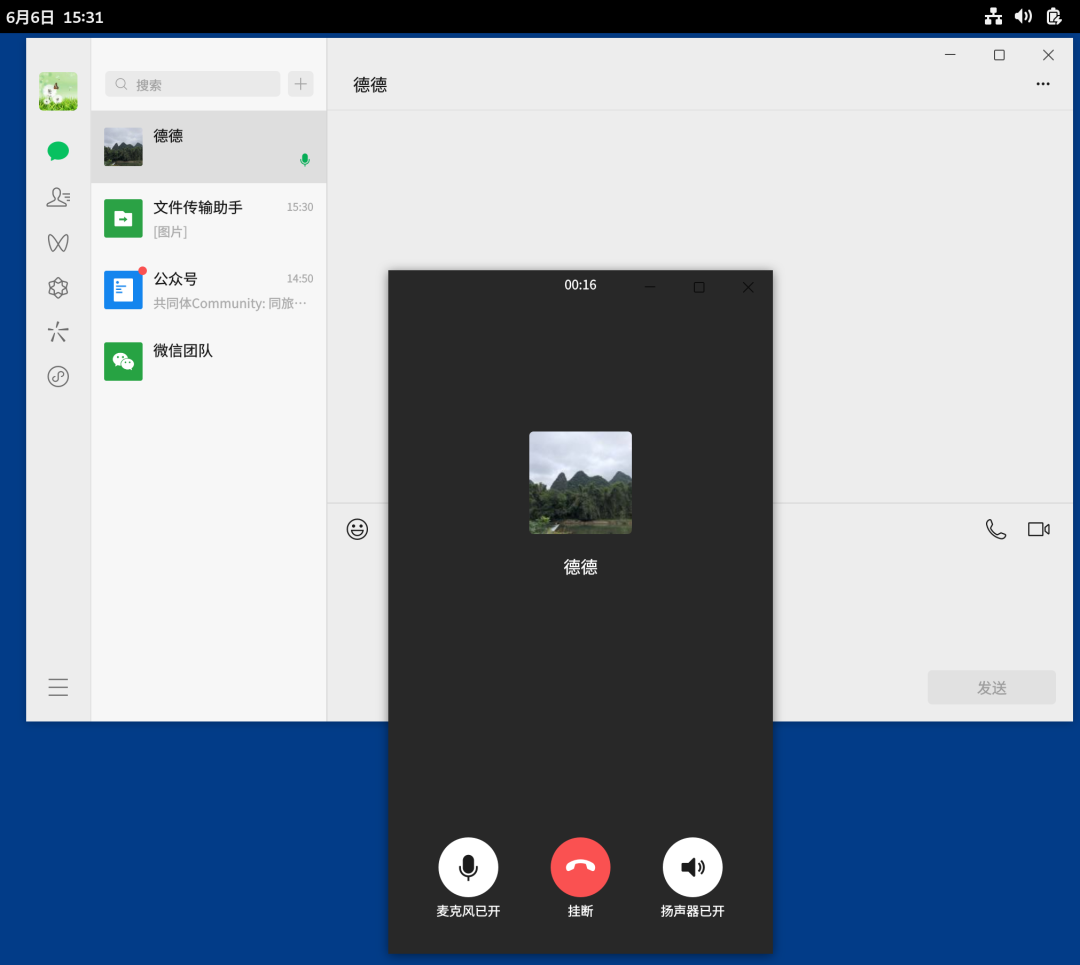Open the Mini Programs icon in the sidebar
Viewport: 1080px width, 965px height.
click(x=58, y=376)
